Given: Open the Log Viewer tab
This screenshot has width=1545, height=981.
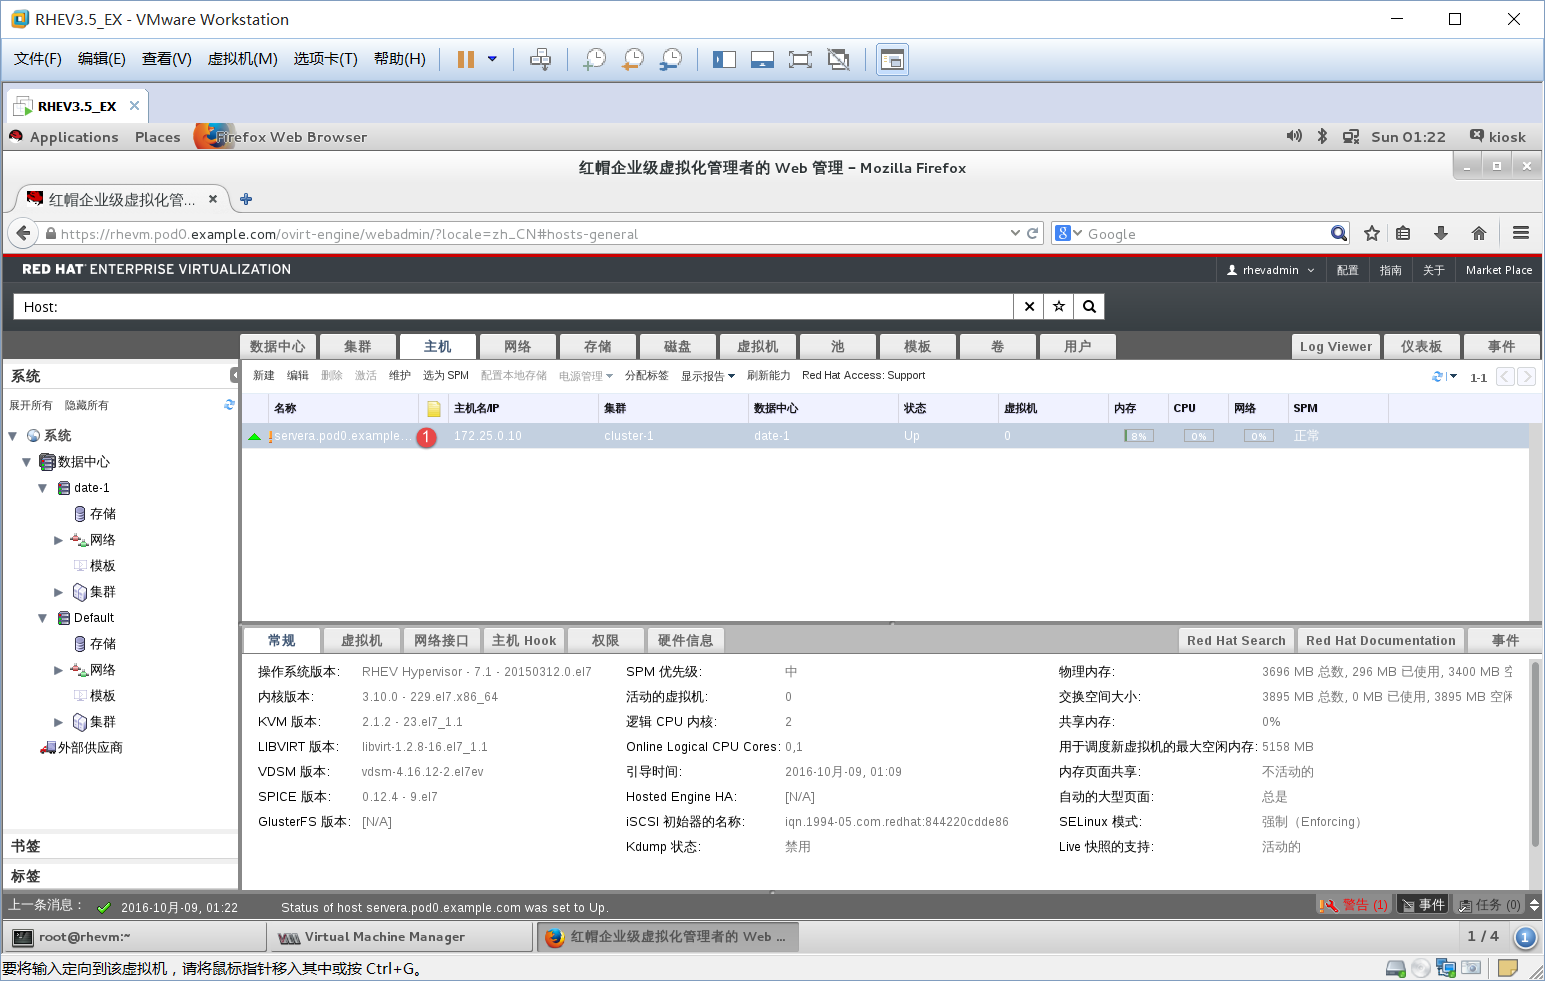Looking at the screenshot, I should click(1336, 346).
